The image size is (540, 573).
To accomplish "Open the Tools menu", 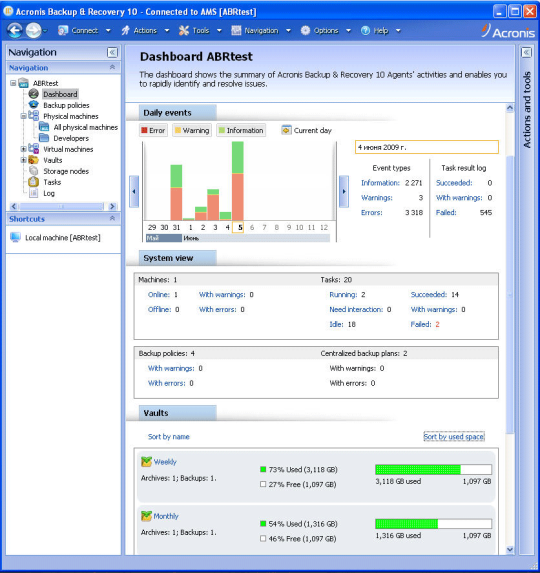I will [201, 31].
